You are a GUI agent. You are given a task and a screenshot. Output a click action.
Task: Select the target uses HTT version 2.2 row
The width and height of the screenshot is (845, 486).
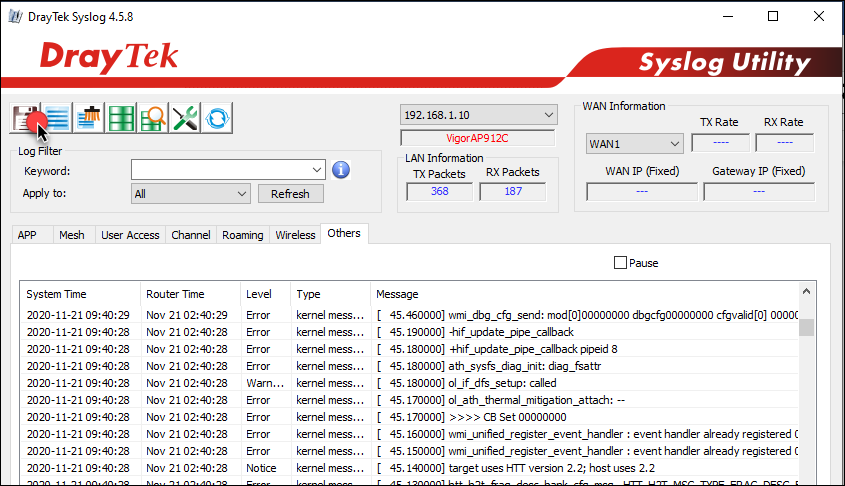pyautogui.click(x=410, y=468)
